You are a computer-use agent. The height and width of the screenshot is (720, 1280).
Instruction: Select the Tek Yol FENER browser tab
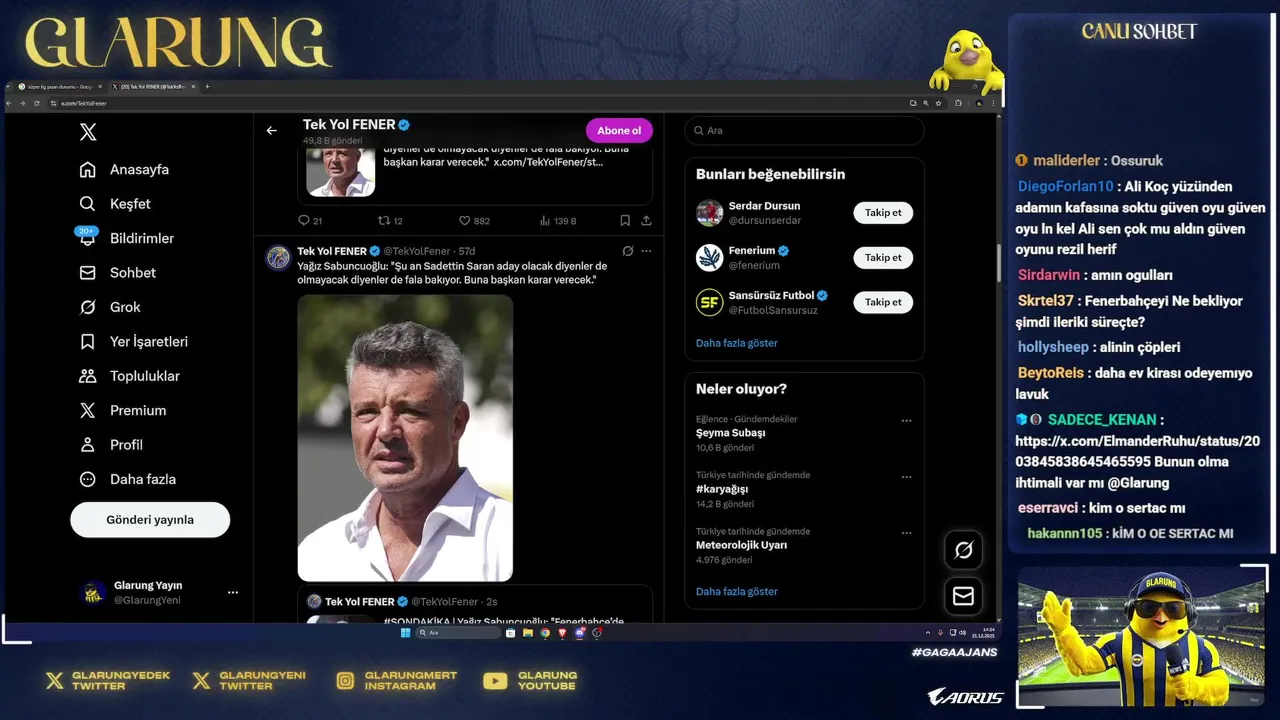pos(153,87)
